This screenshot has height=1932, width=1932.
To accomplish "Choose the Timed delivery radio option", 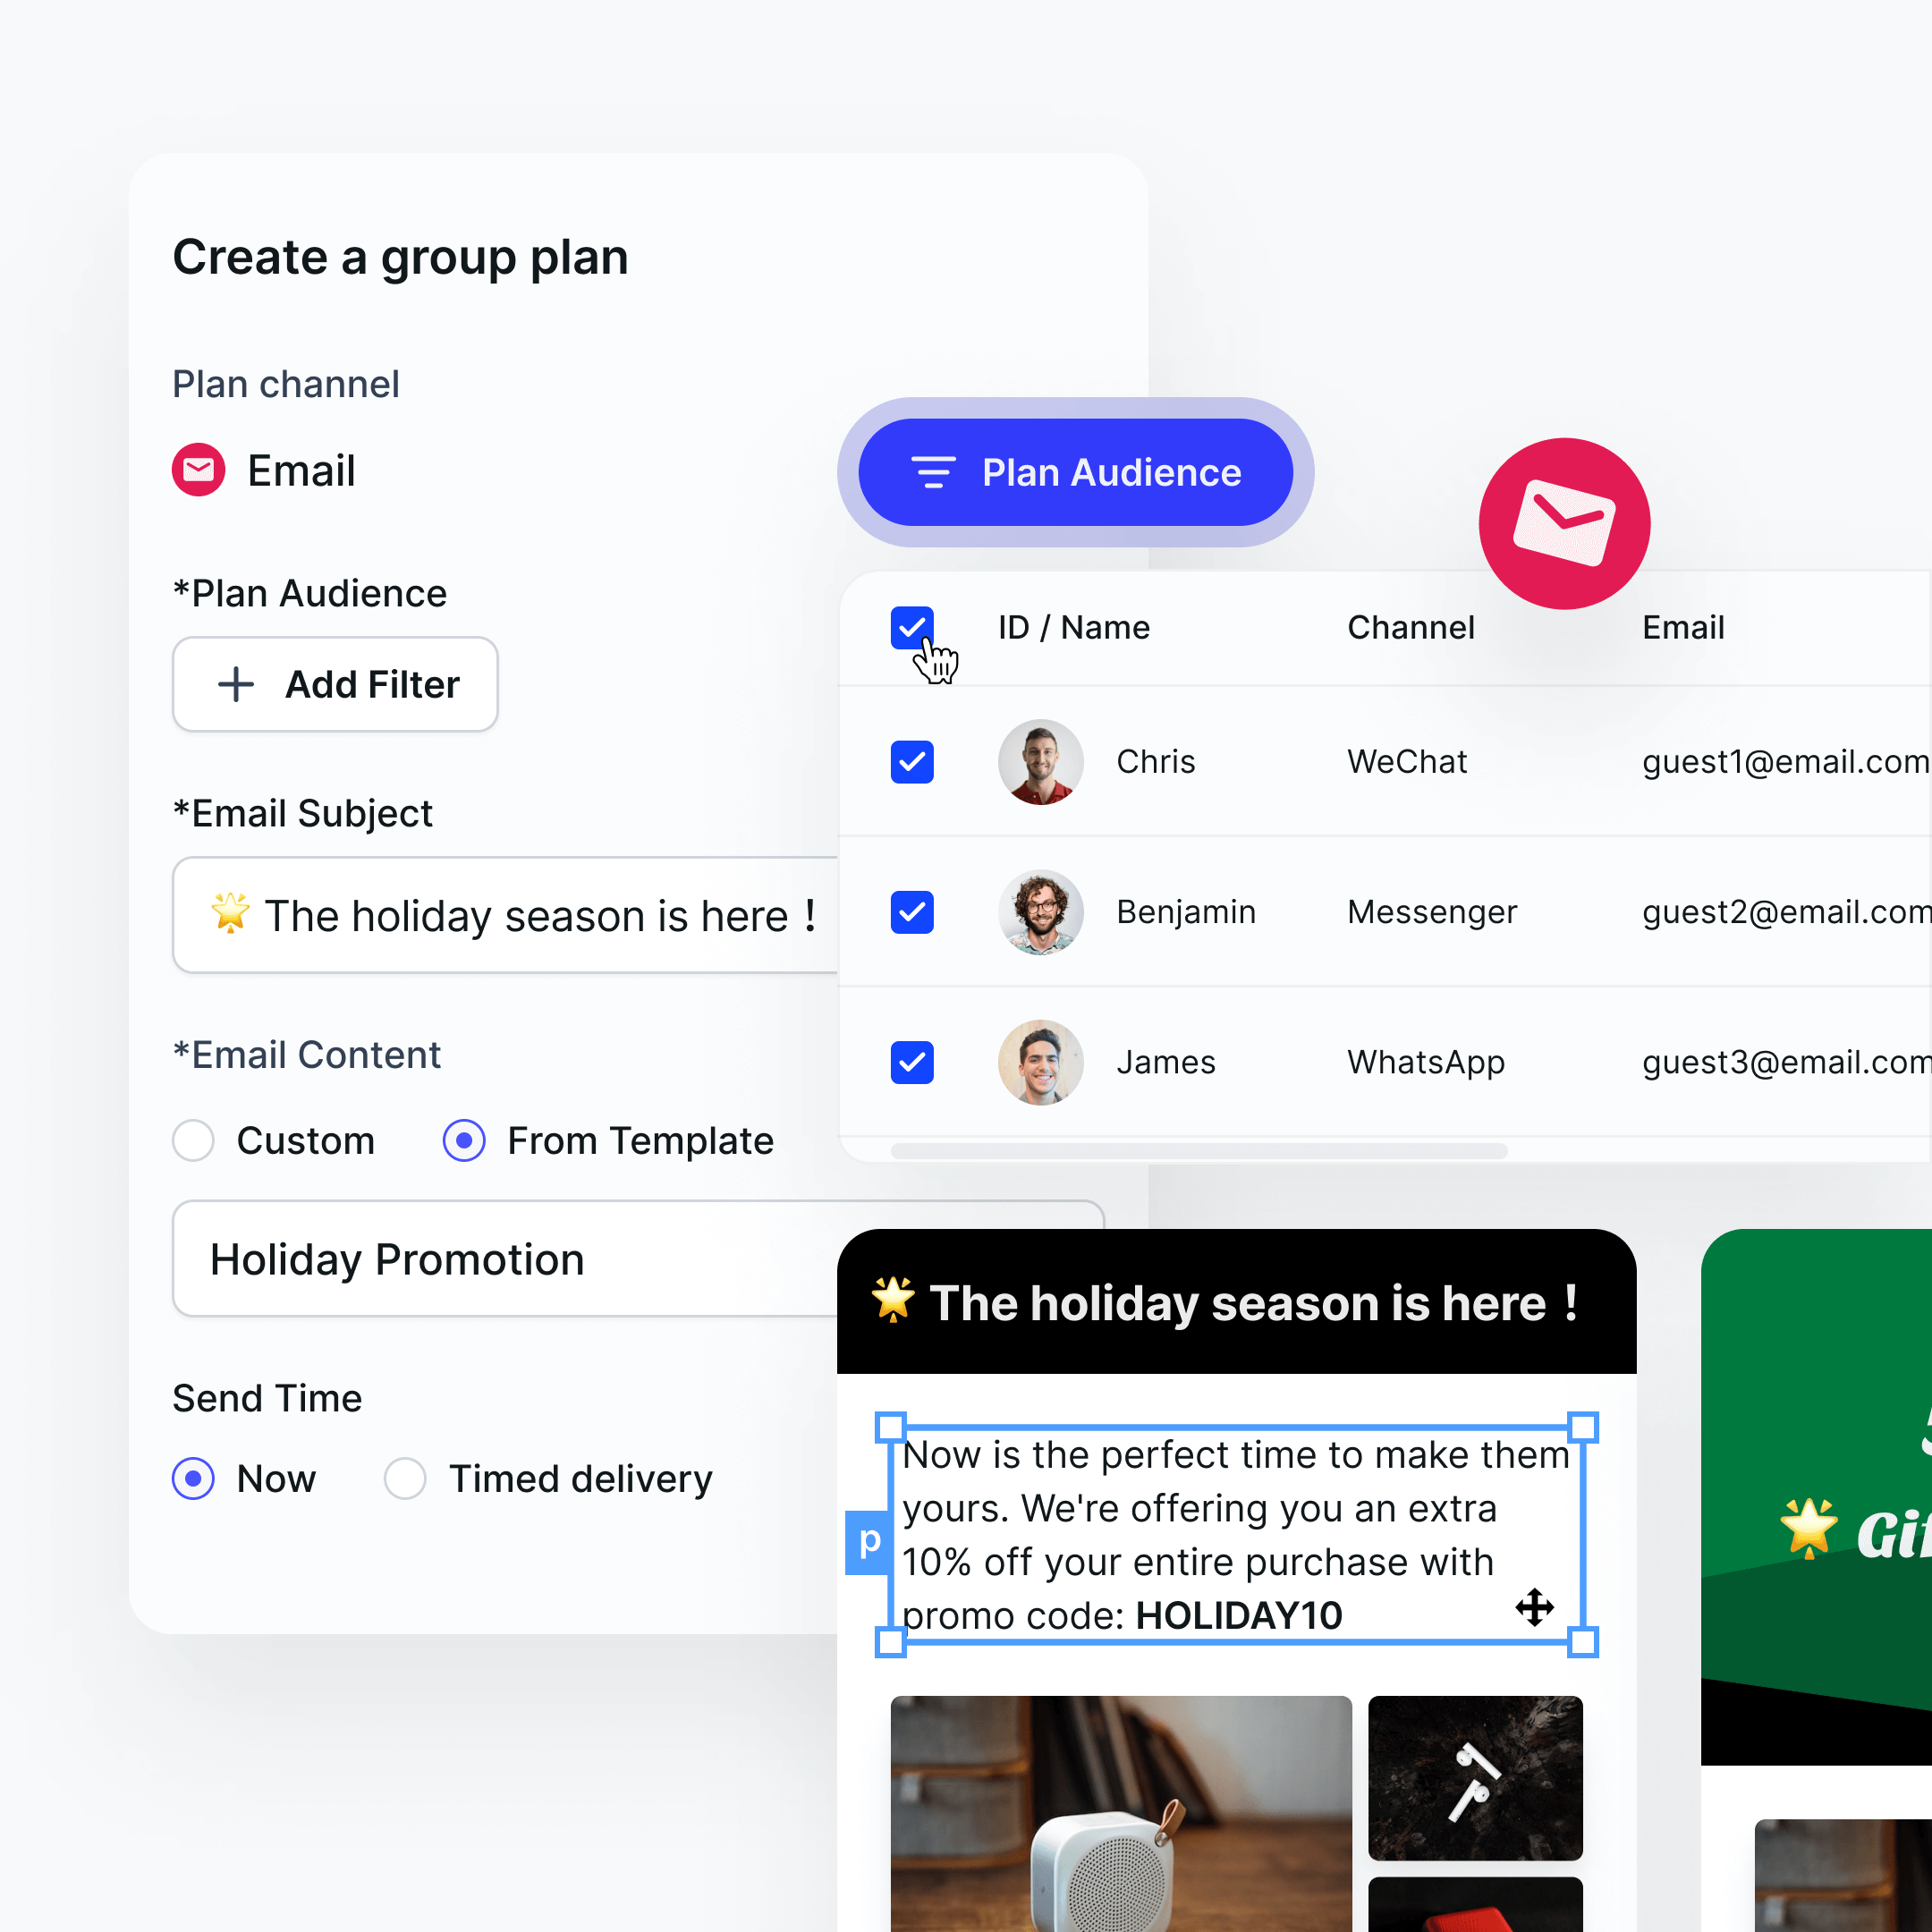I will coord(405,1479).
